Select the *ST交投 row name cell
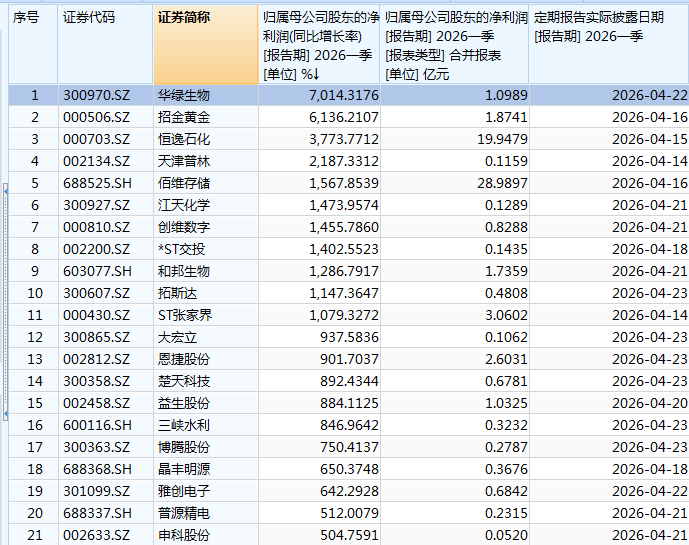 point(184,250)
